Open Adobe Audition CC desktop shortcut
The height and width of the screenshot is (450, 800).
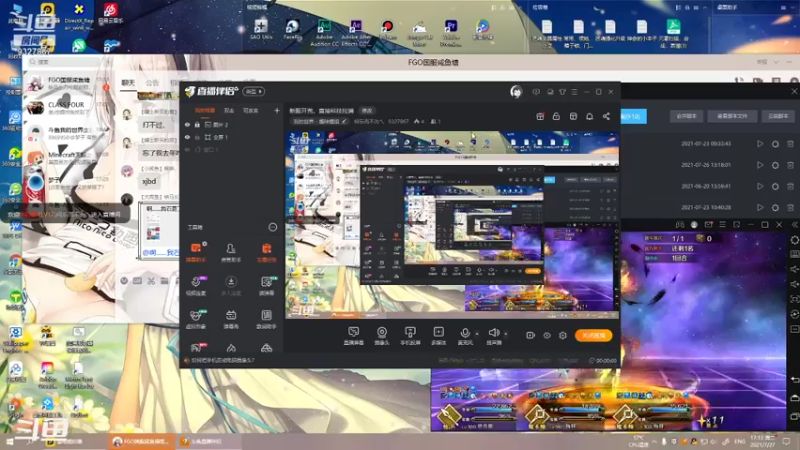click(324, 33)
